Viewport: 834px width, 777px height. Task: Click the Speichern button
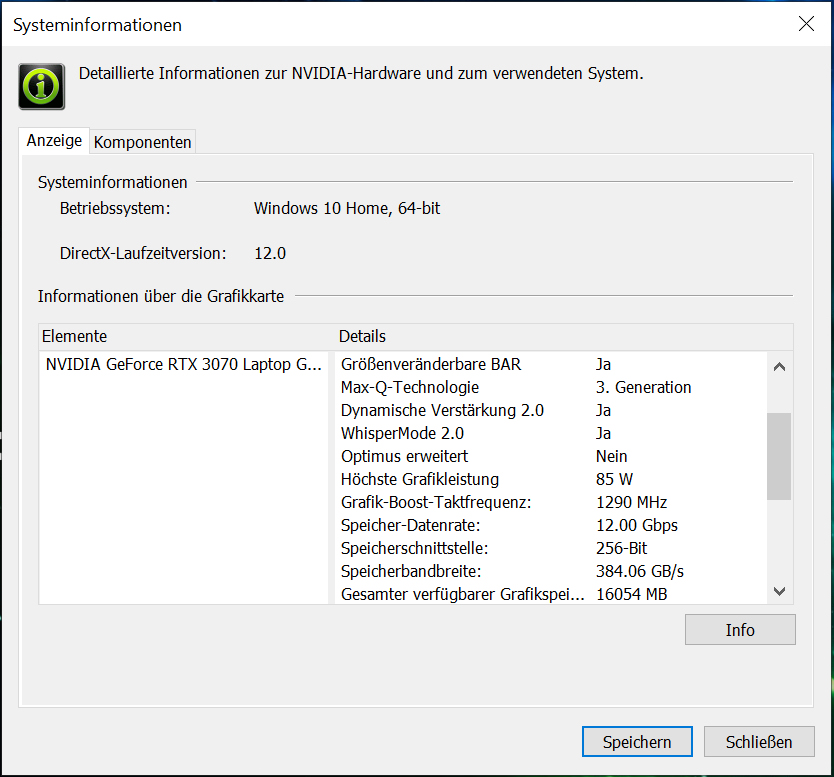(x=637, y=742)
